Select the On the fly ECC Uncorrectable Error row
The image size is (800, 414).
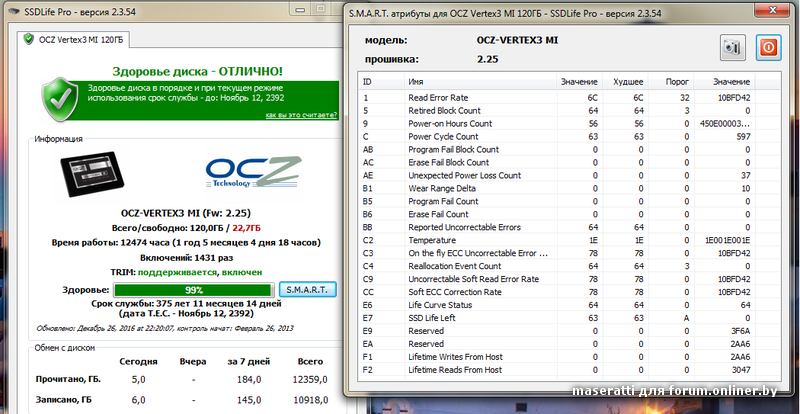tap(569, 253)
